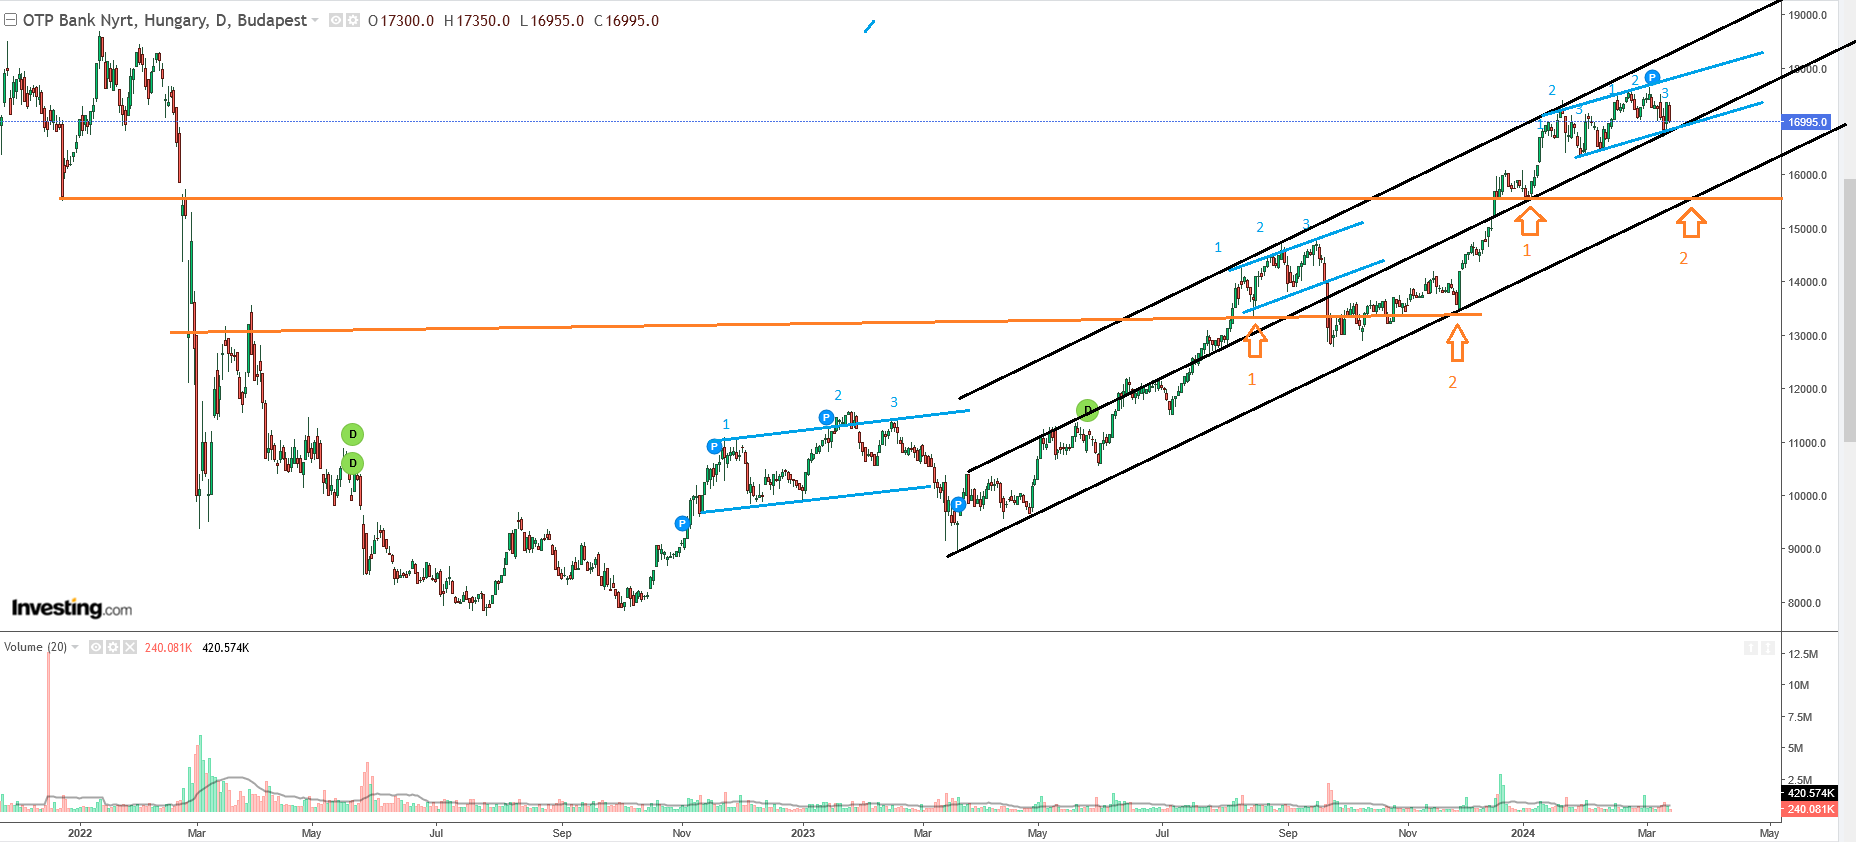Open the settings gear for the OTP Bank series
The height and width of the screenshot is (842, 1856).
click(x=353, y=20)
